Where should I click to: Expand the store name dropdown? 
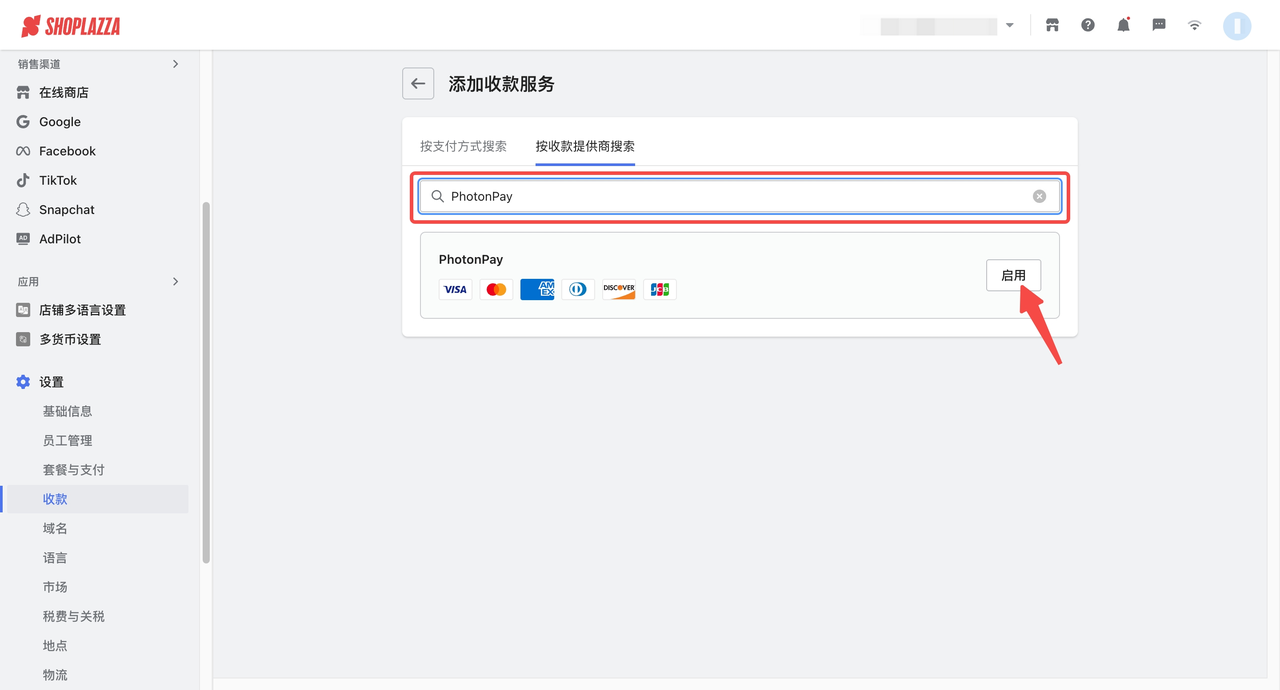click(1009, 26)
